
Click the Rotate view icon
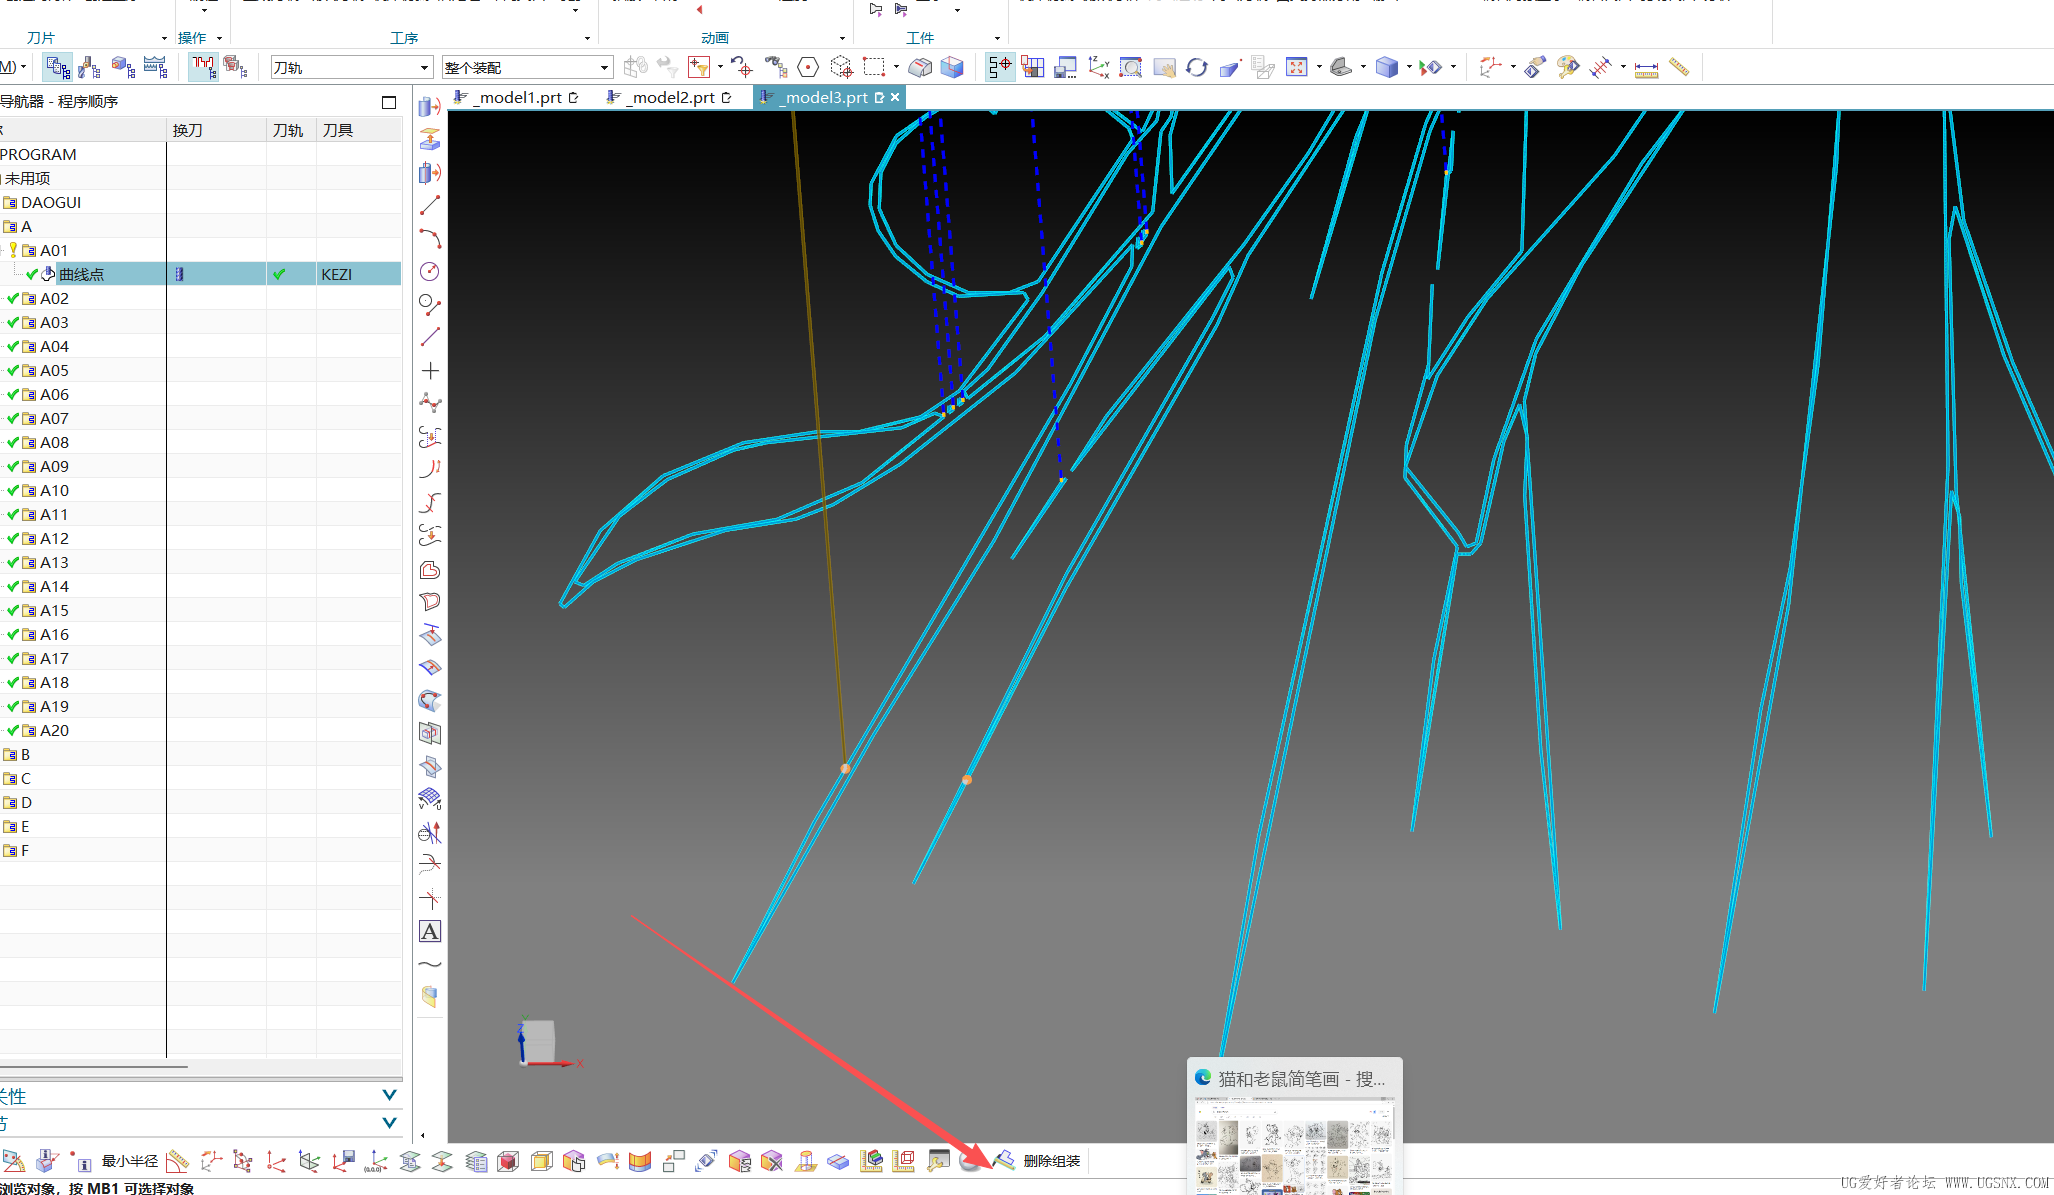[x=1197, y=67]
